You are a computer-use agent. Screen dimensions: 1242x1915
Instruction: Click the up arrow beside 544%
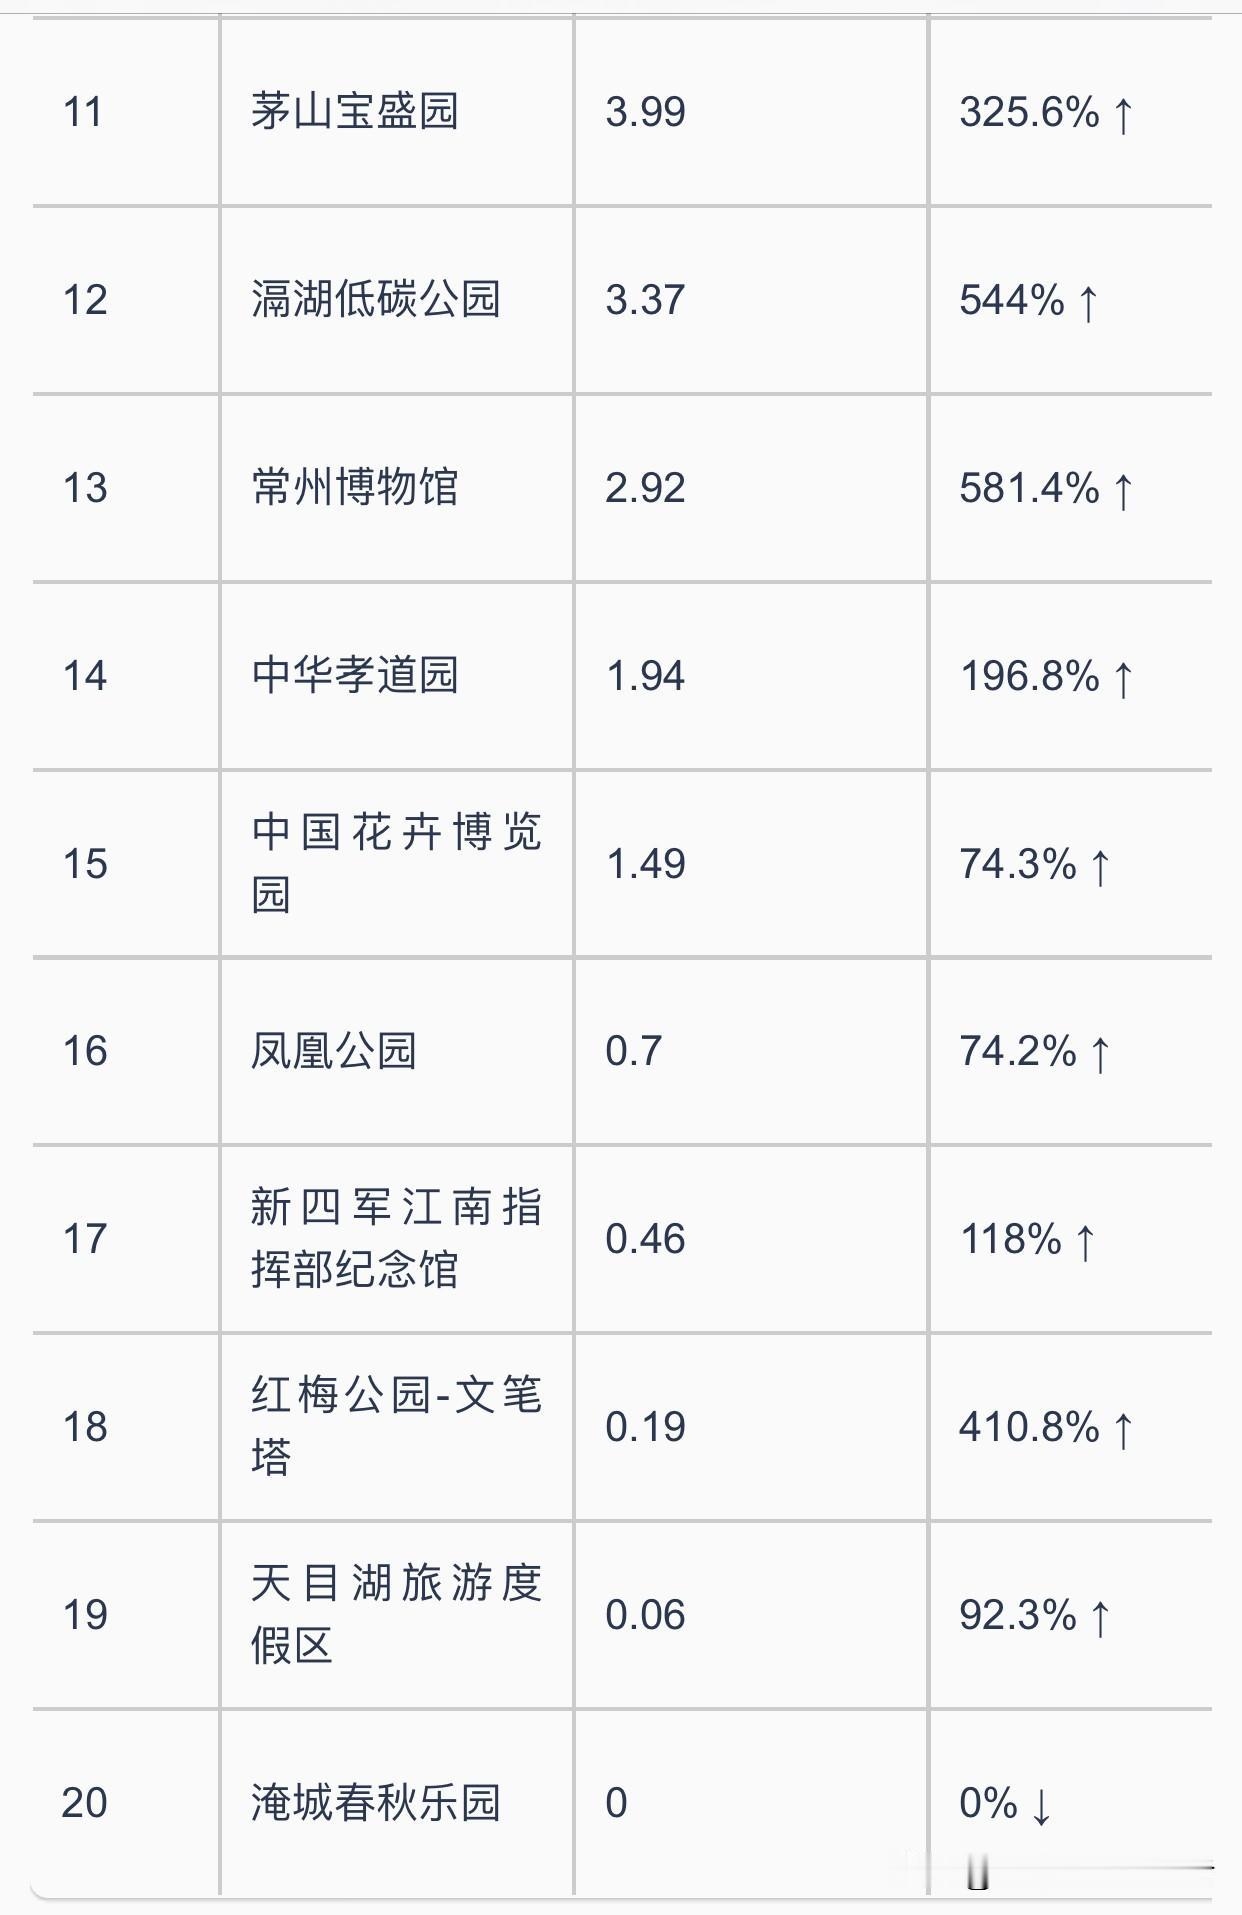1088,302
